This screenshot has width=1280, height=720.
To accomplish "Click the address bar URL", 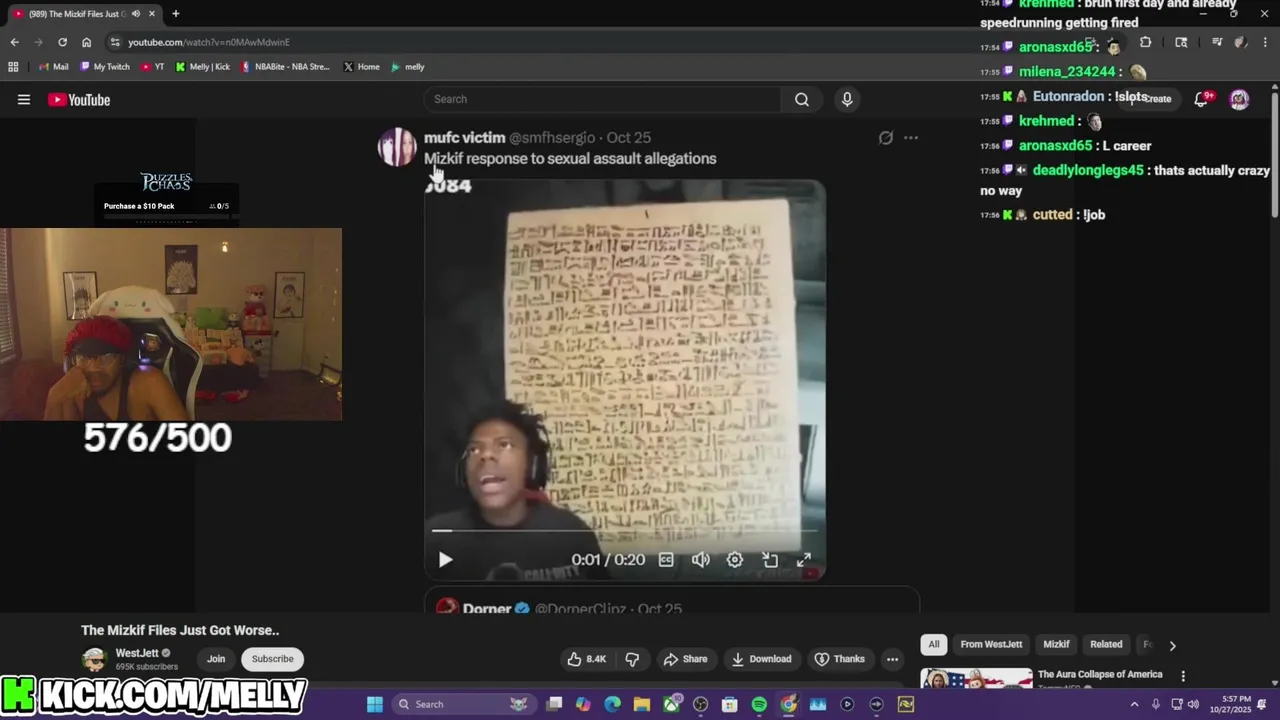I will pos(209,42).
